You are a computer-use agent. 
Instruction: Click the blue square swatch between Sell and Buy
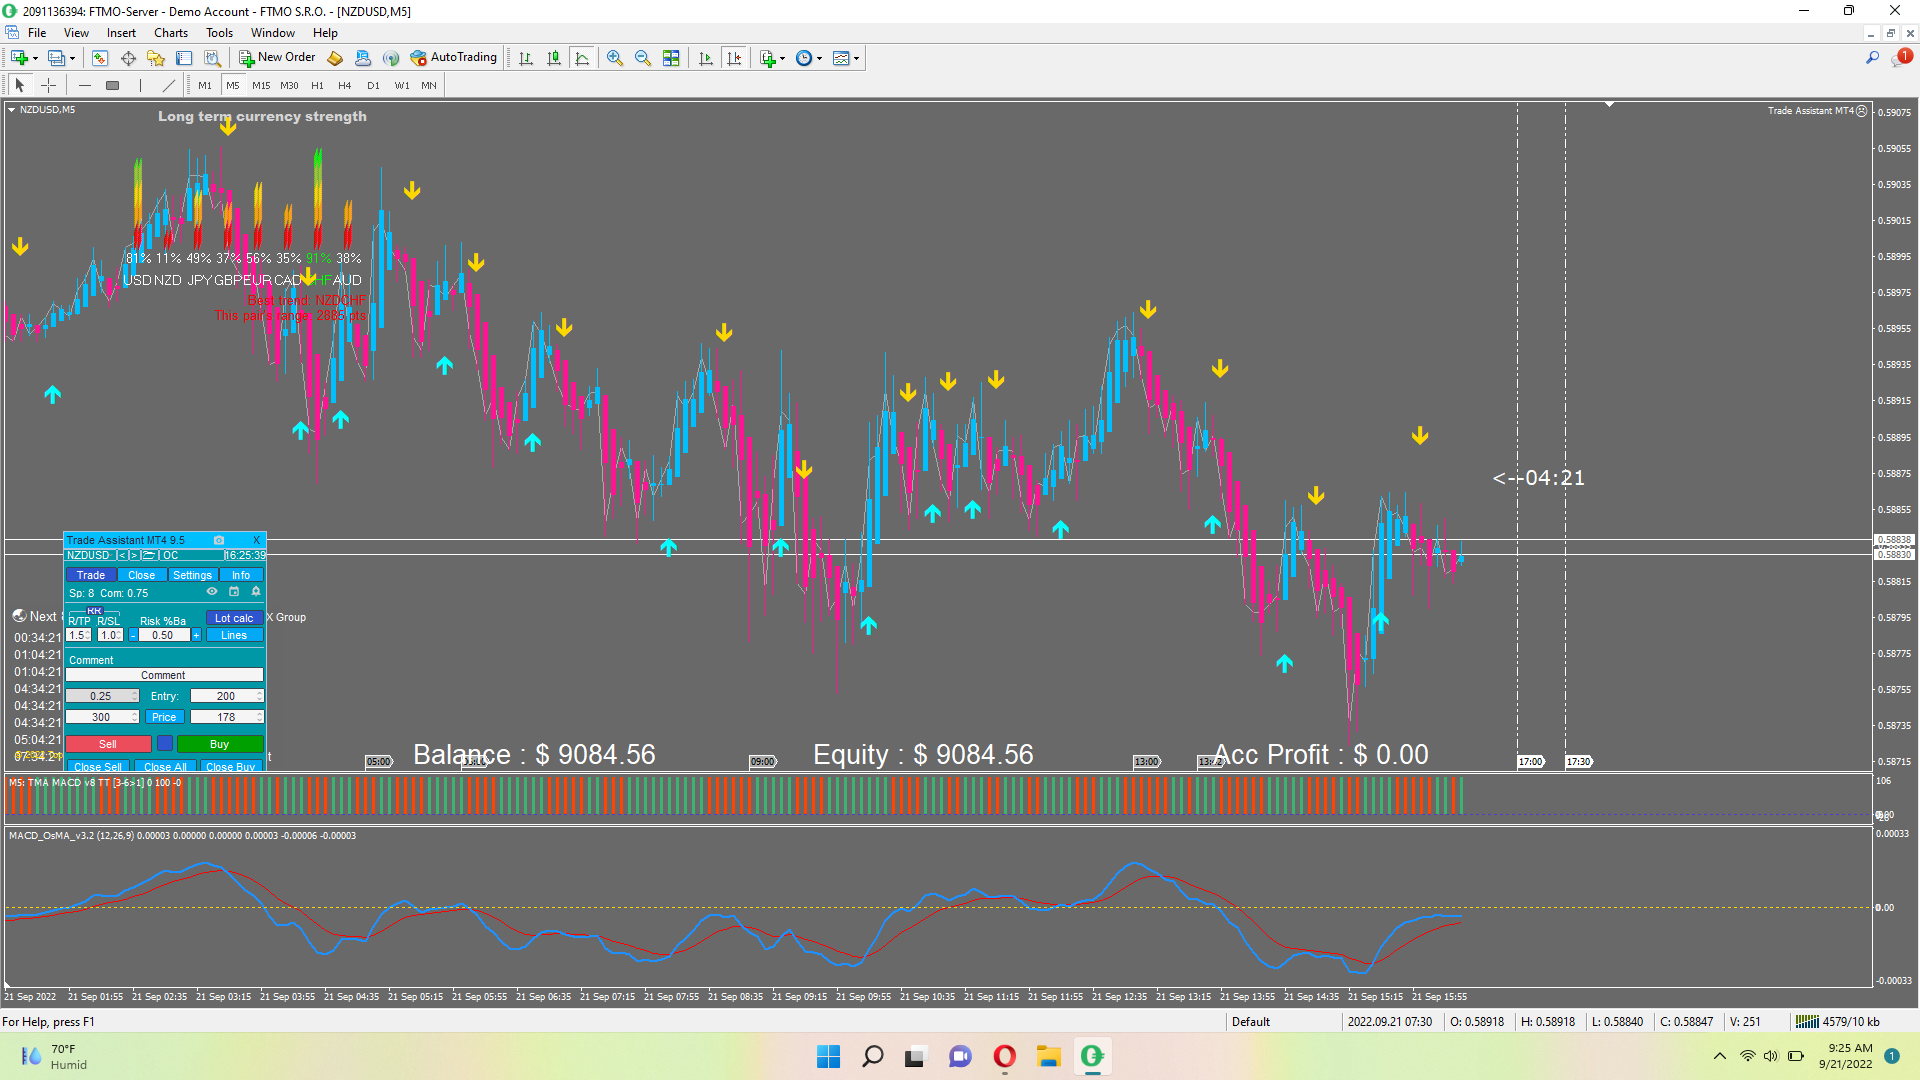pos(165,743)
